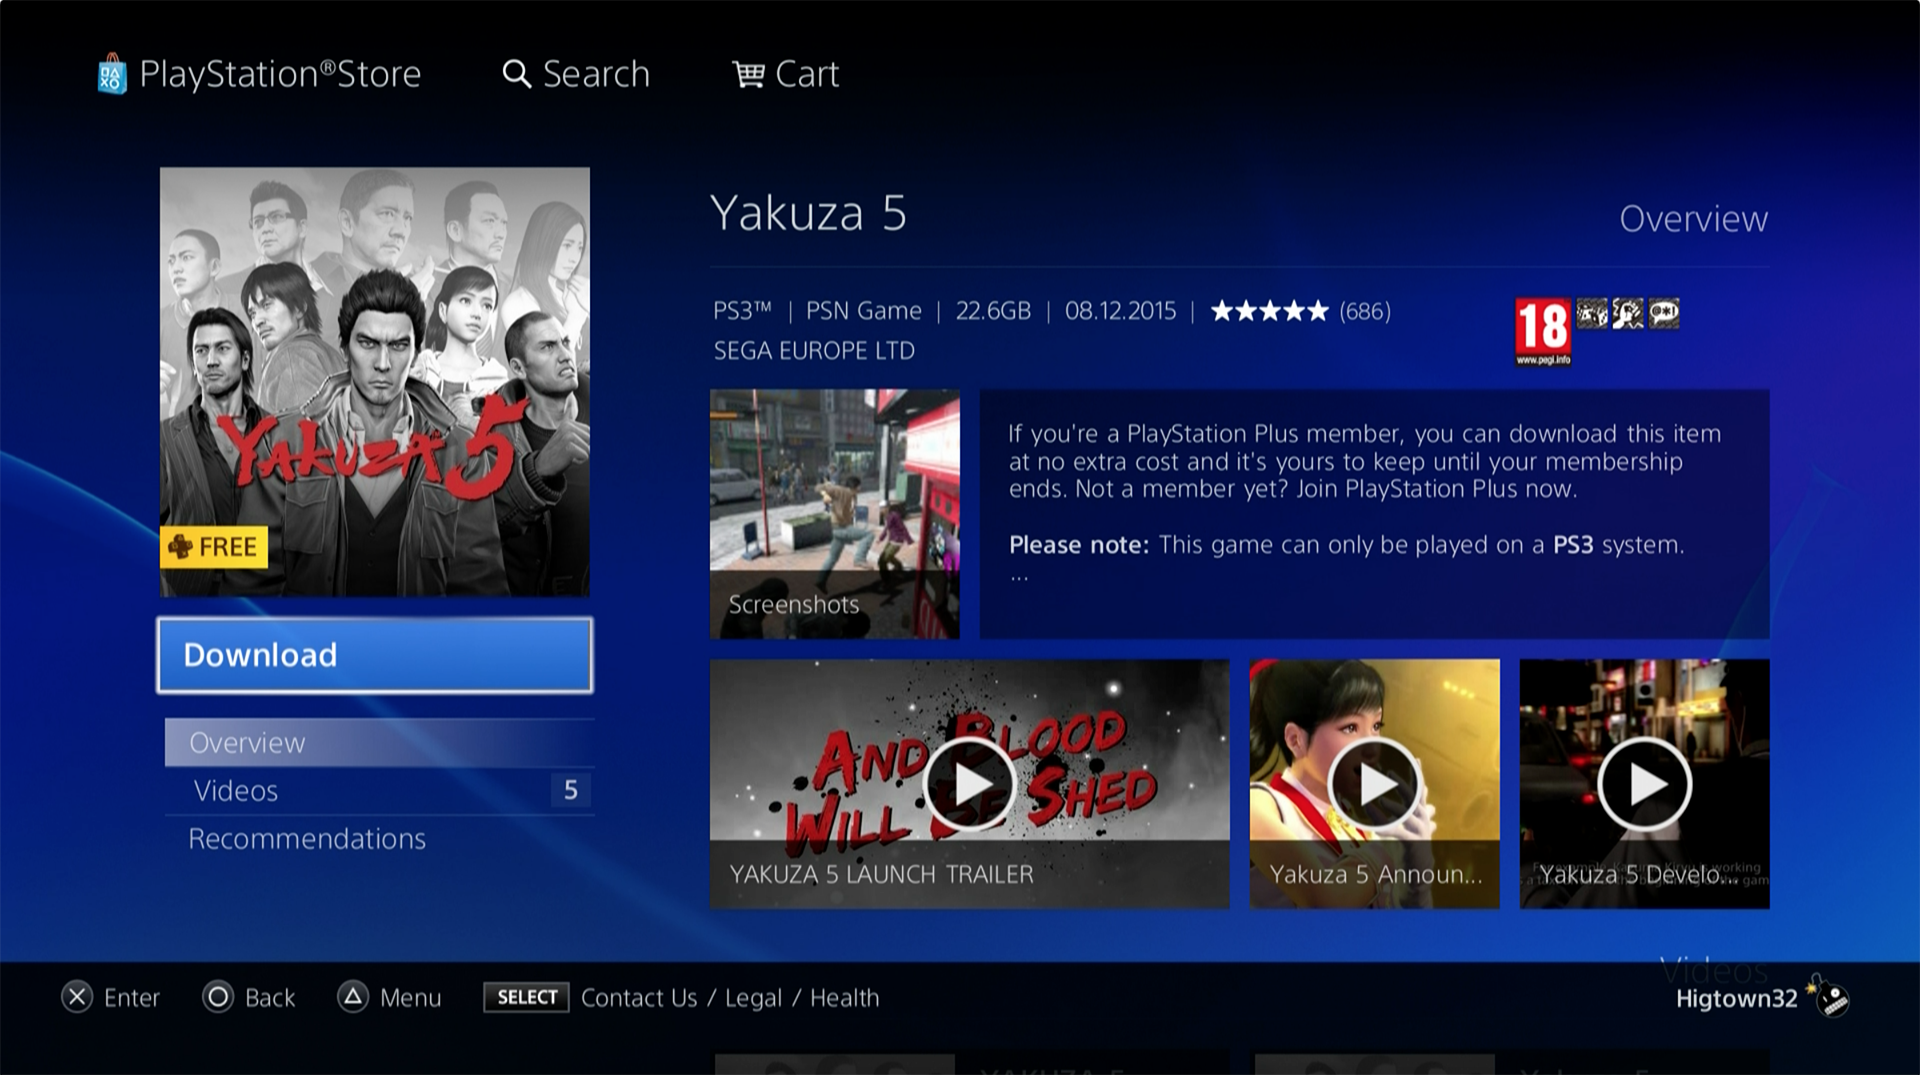Click the PEGI 18 rating badge
This screenshot has width=1920, height=1075.
click(1543, 332)
